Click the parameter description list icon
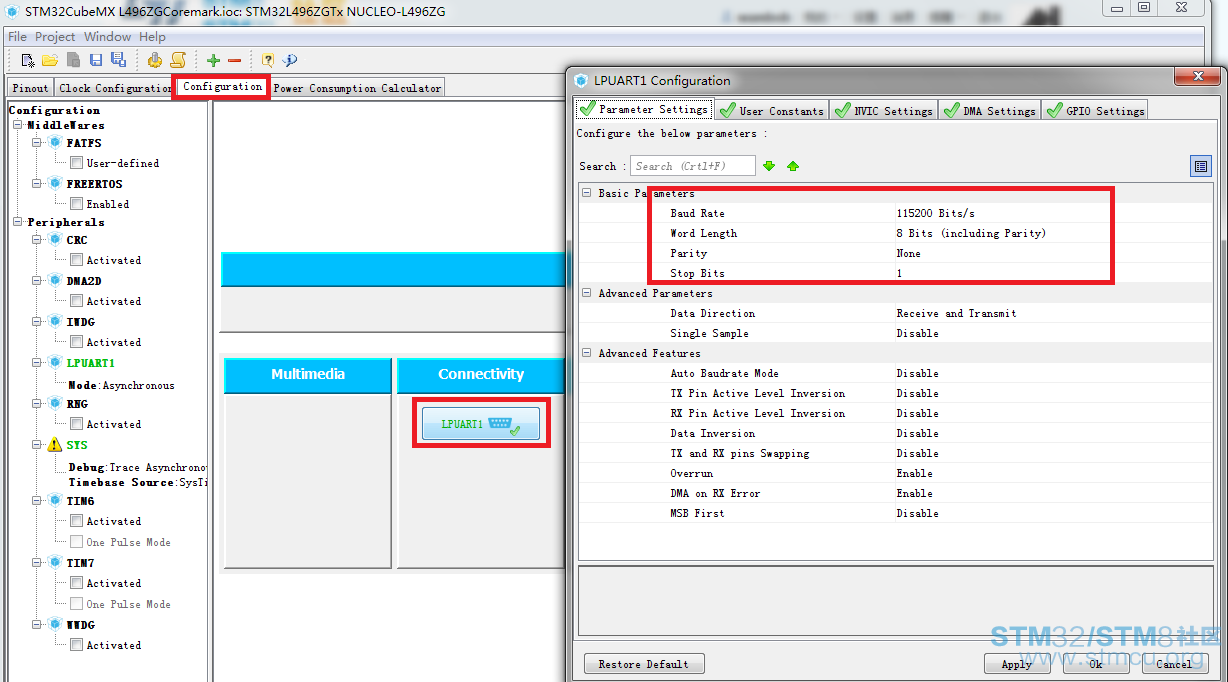Screen dimensions: 1228x682 1201,166
